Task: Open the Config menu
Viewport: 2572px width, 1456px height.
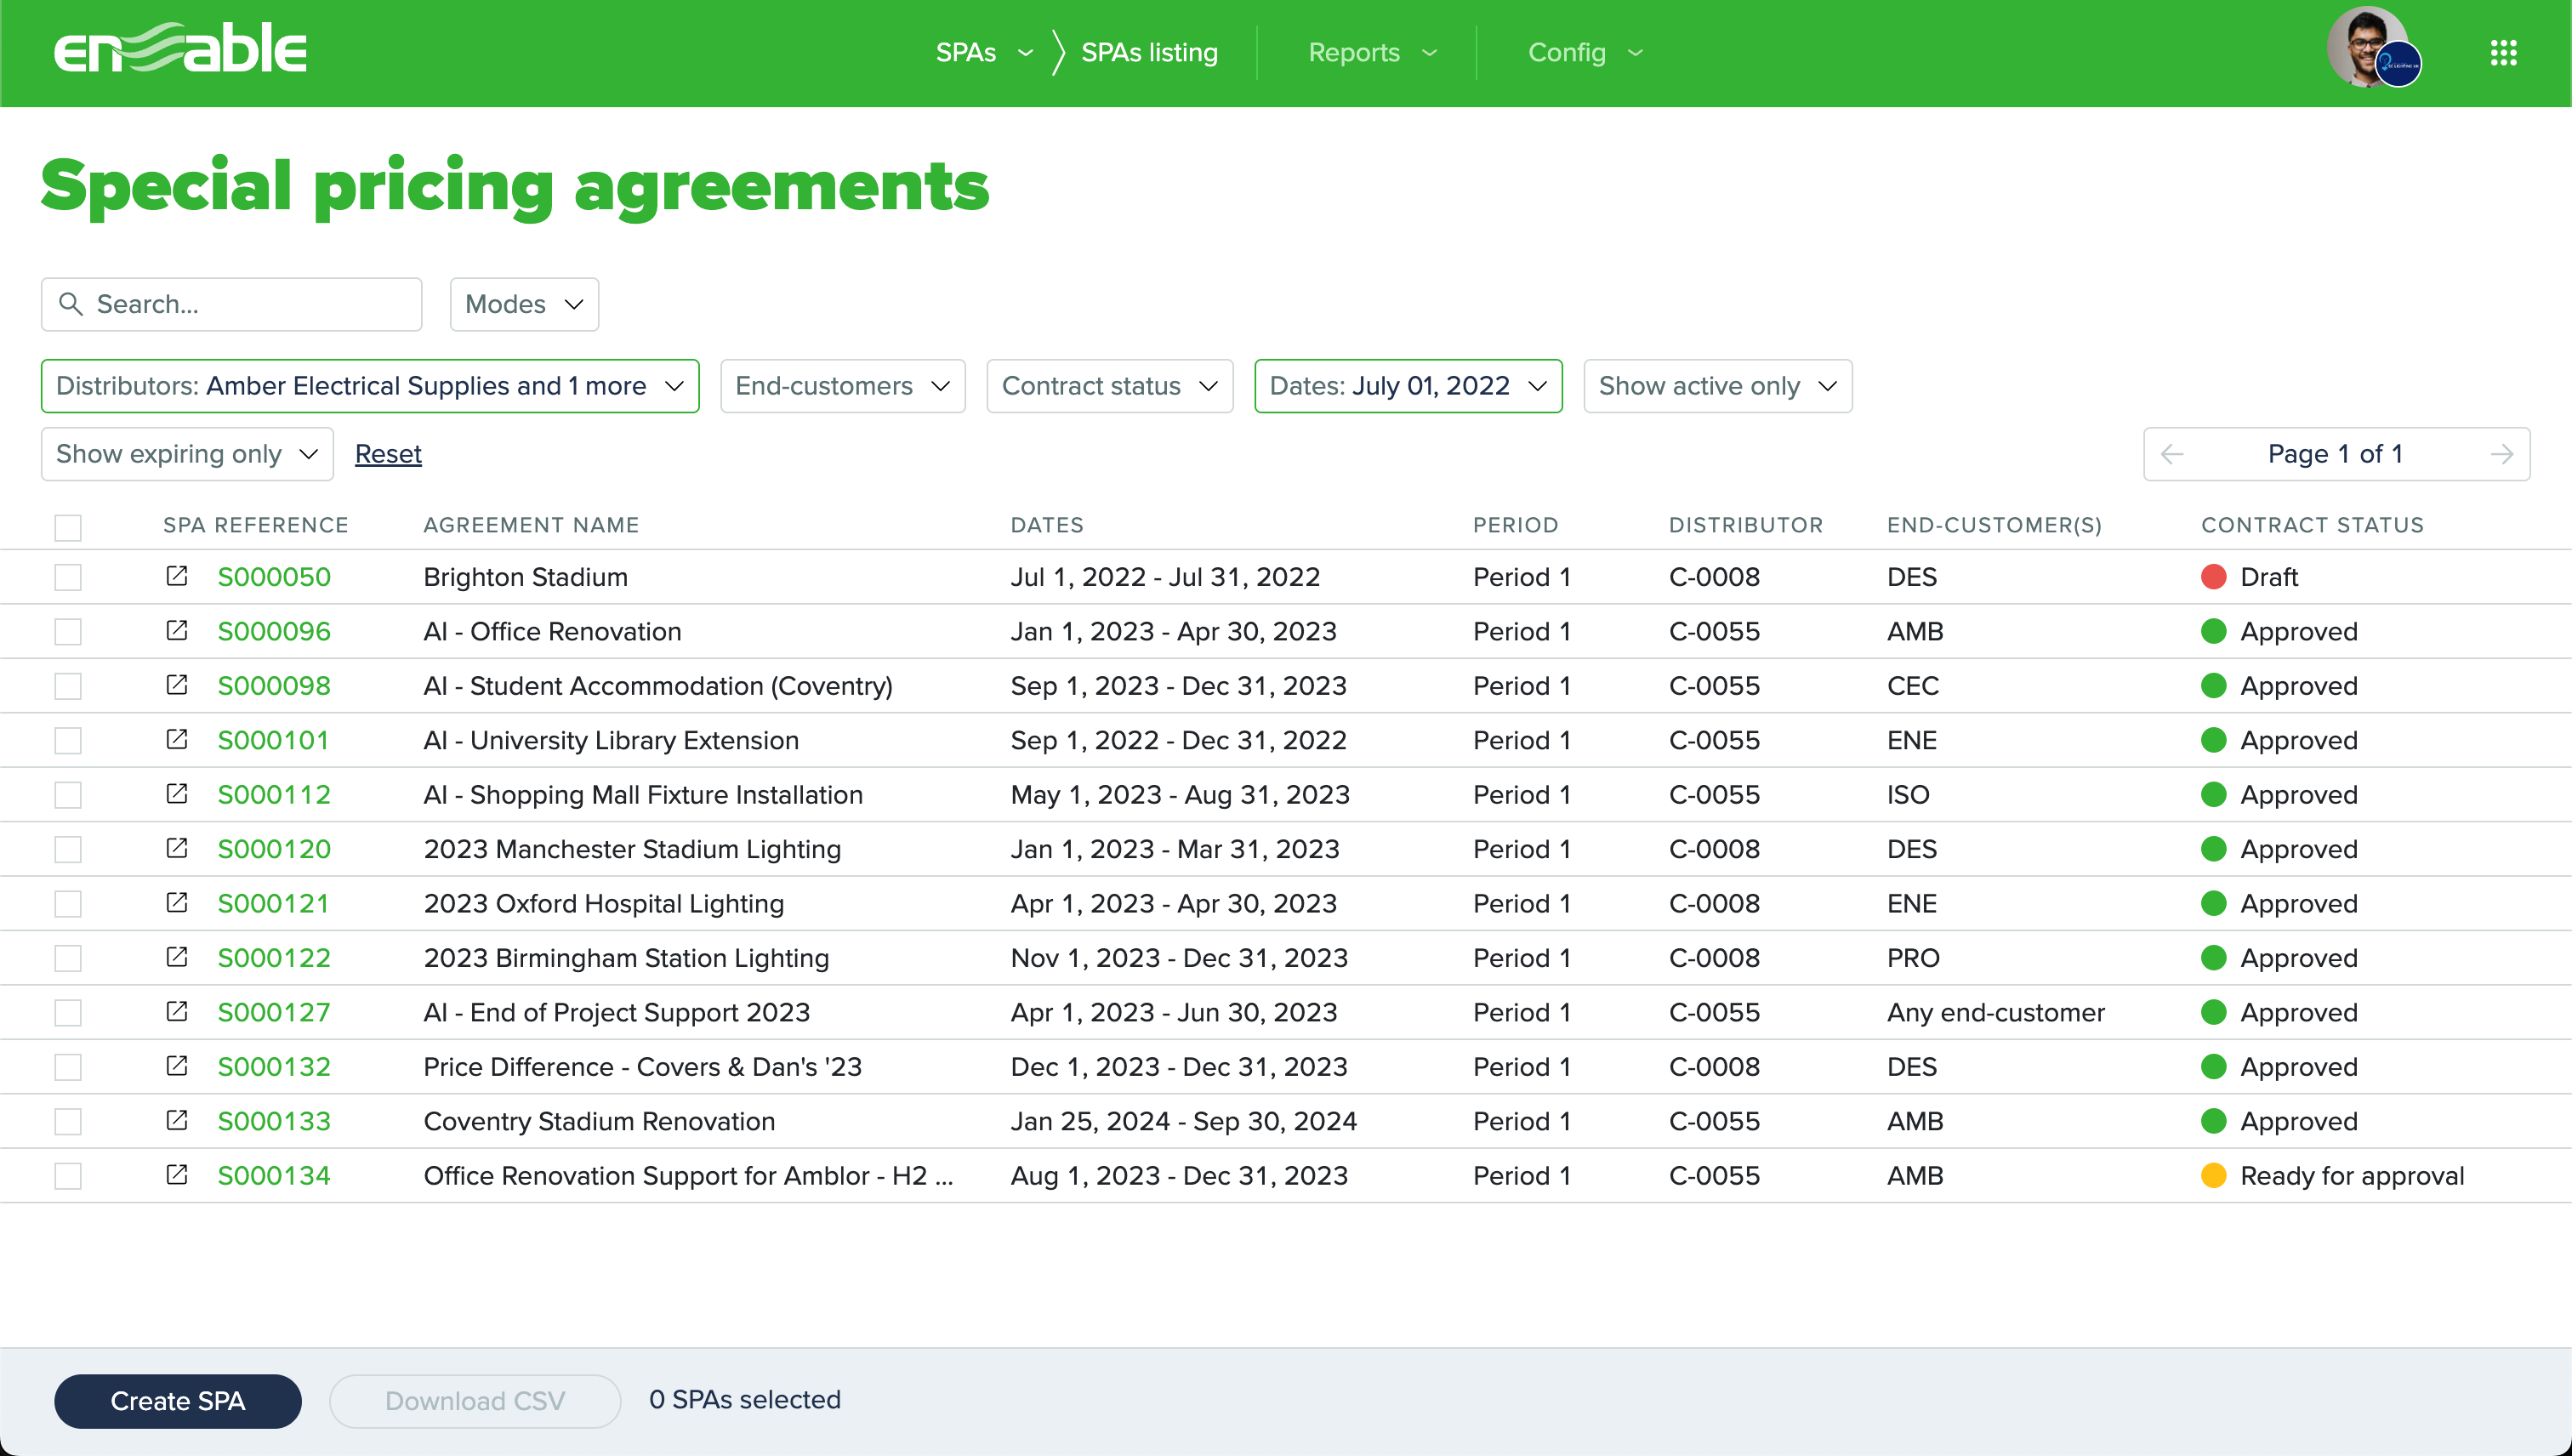Action: (1566, 52)
